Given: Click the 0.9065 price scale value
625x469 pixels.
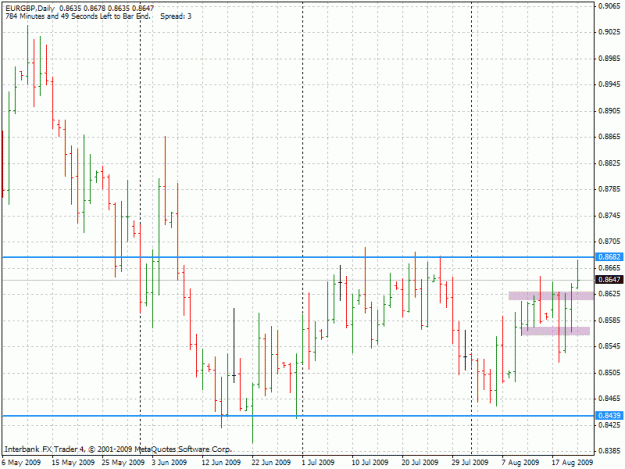Looking at the screenshot, I should (x=610, y=6).
